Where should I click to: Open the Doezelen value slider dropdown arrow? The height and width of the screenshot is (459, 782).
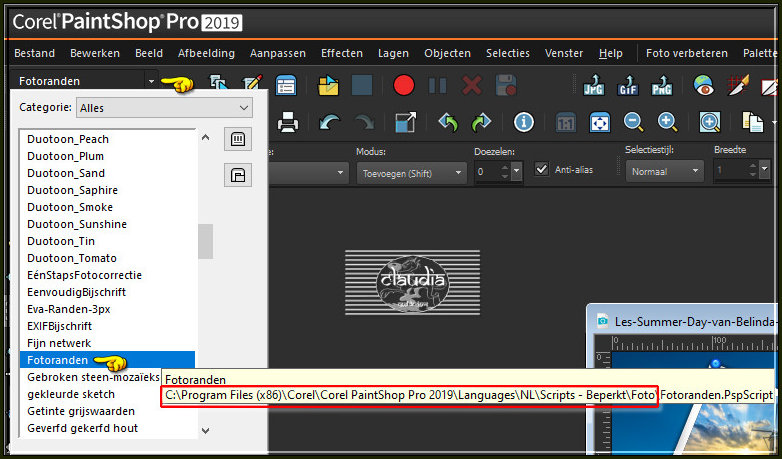pyautogui.click(x=517, y=172)
